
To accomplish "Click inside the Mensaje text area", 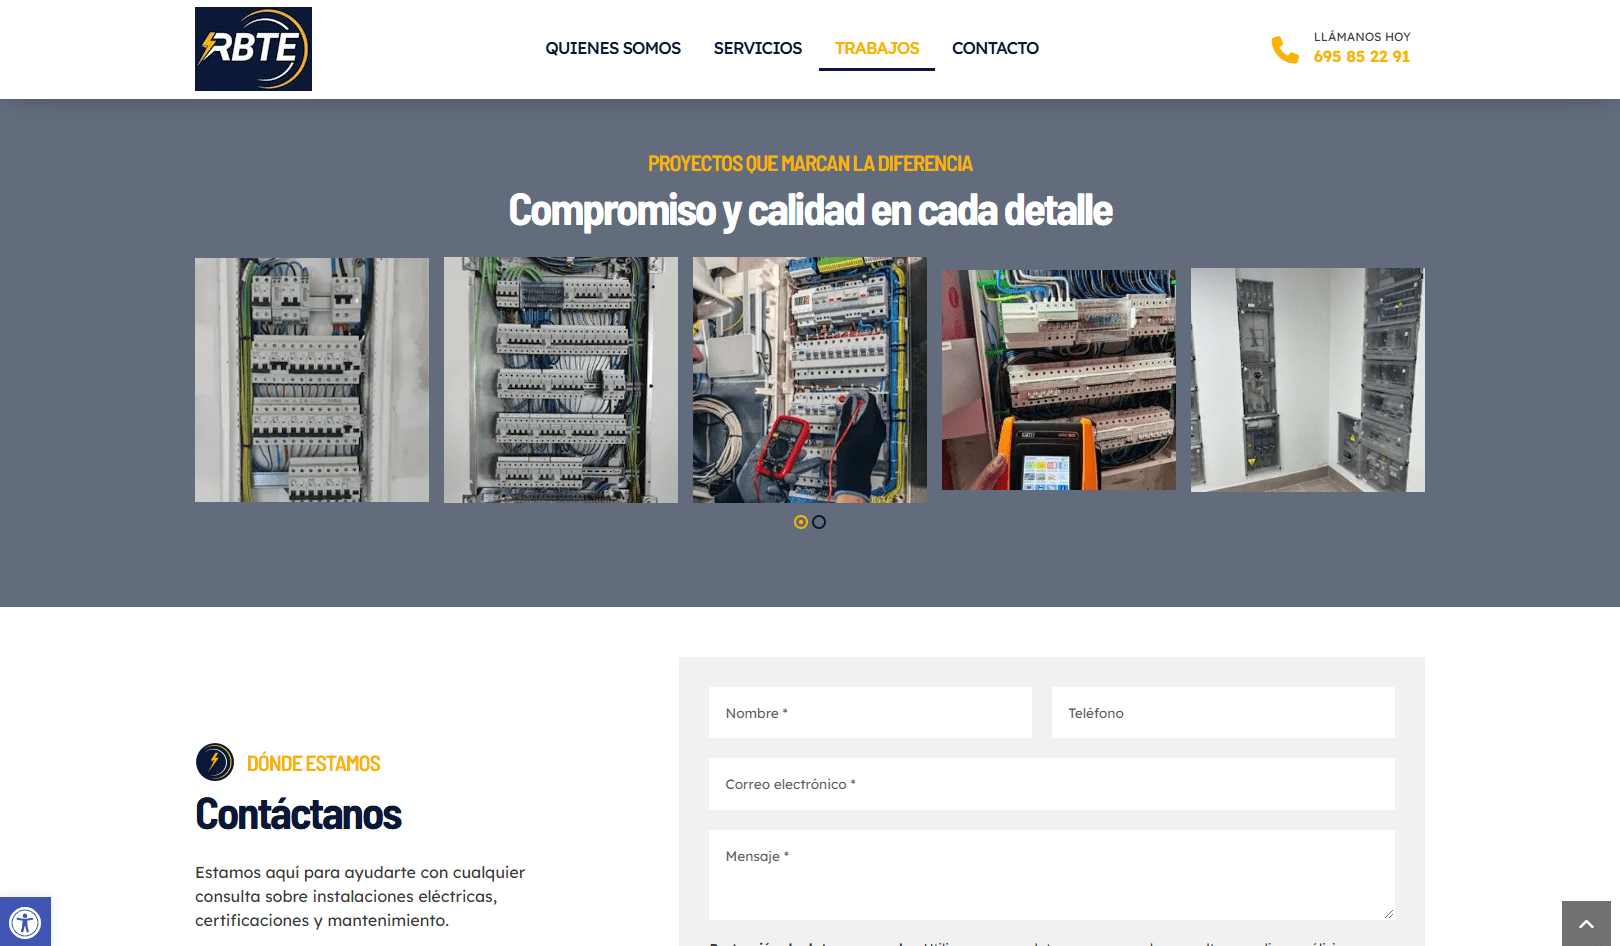I will point(1051,875).
